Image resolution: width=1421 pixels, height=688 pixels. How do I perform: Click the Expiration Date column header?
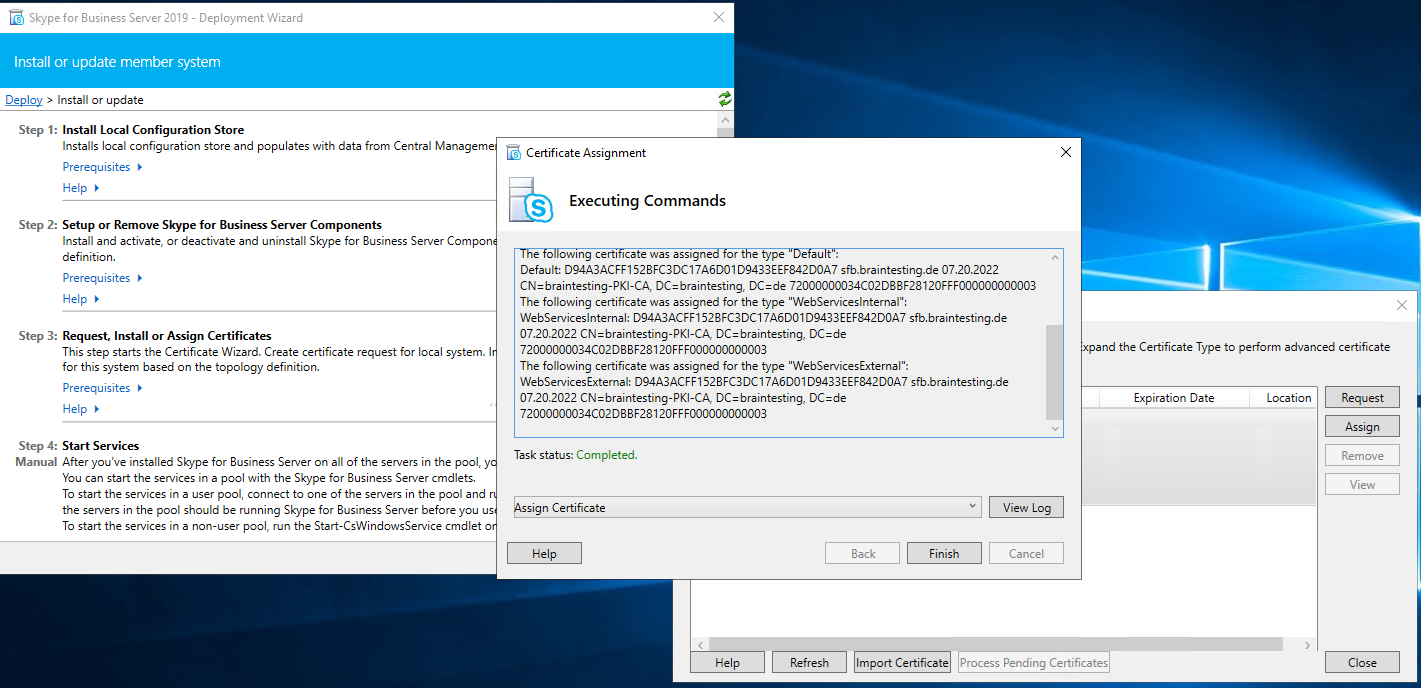1173,398
